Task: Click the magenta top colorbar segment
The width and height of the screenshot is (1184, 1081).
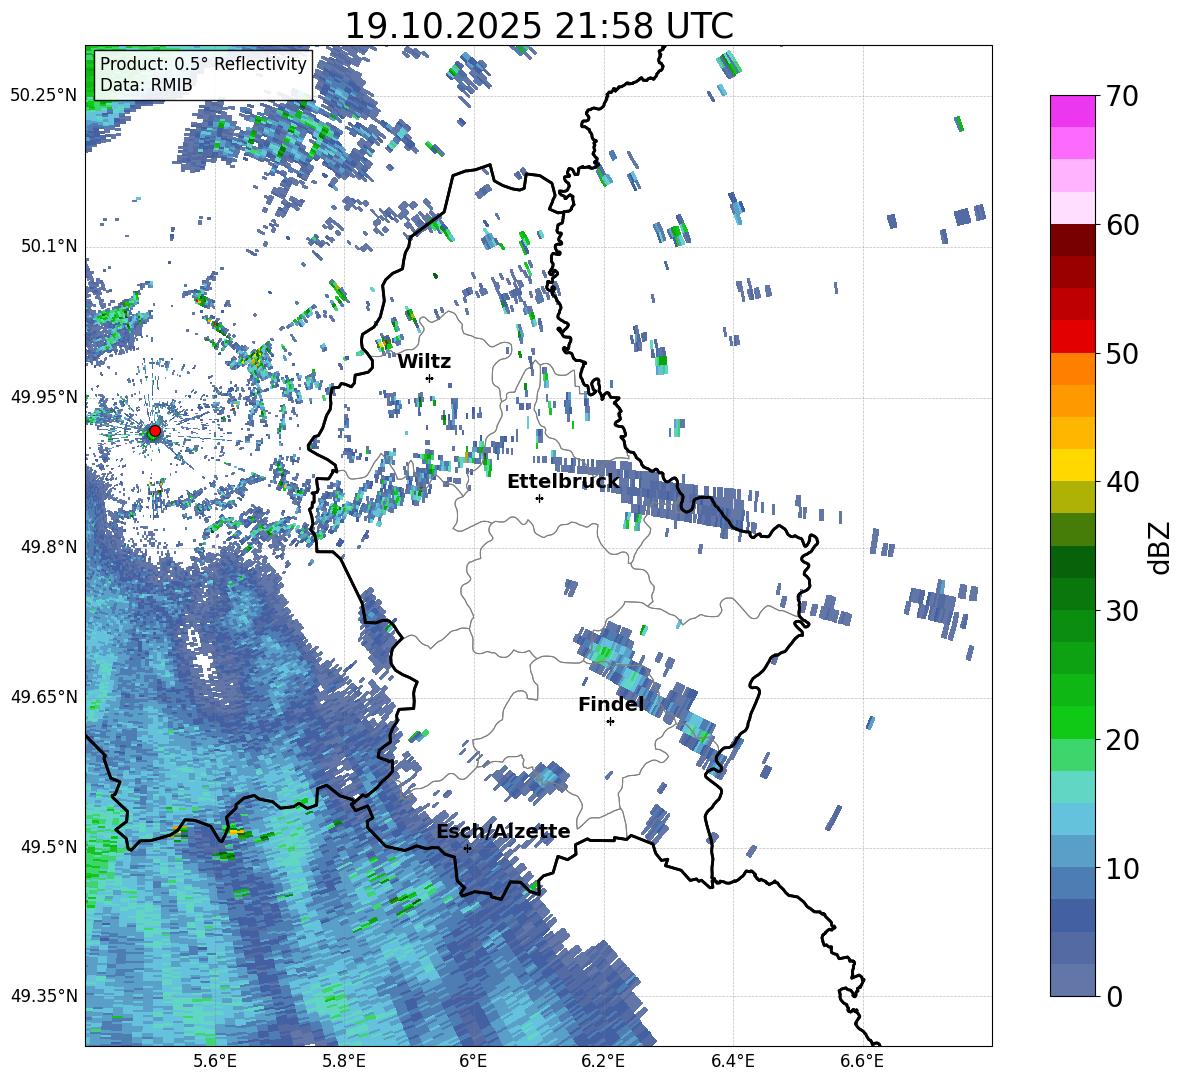Action: point(1072,112)
